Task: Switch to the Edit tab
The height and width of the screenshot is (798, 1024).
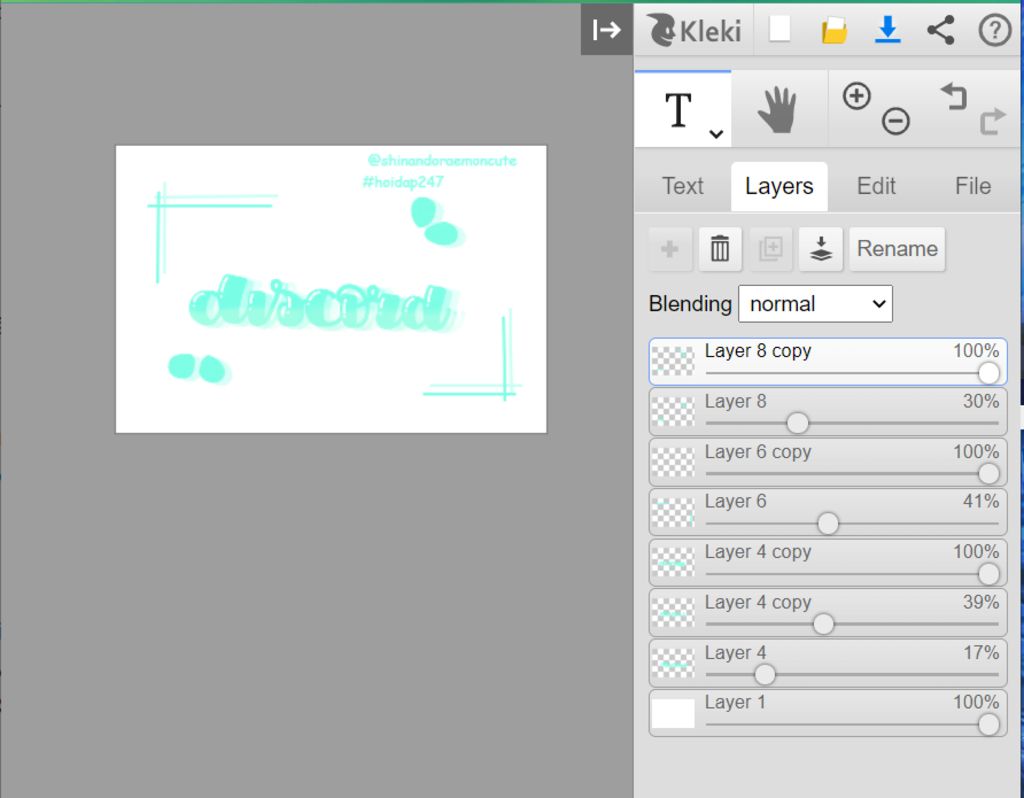Action: pyautogui.click(x=876, y=186)
